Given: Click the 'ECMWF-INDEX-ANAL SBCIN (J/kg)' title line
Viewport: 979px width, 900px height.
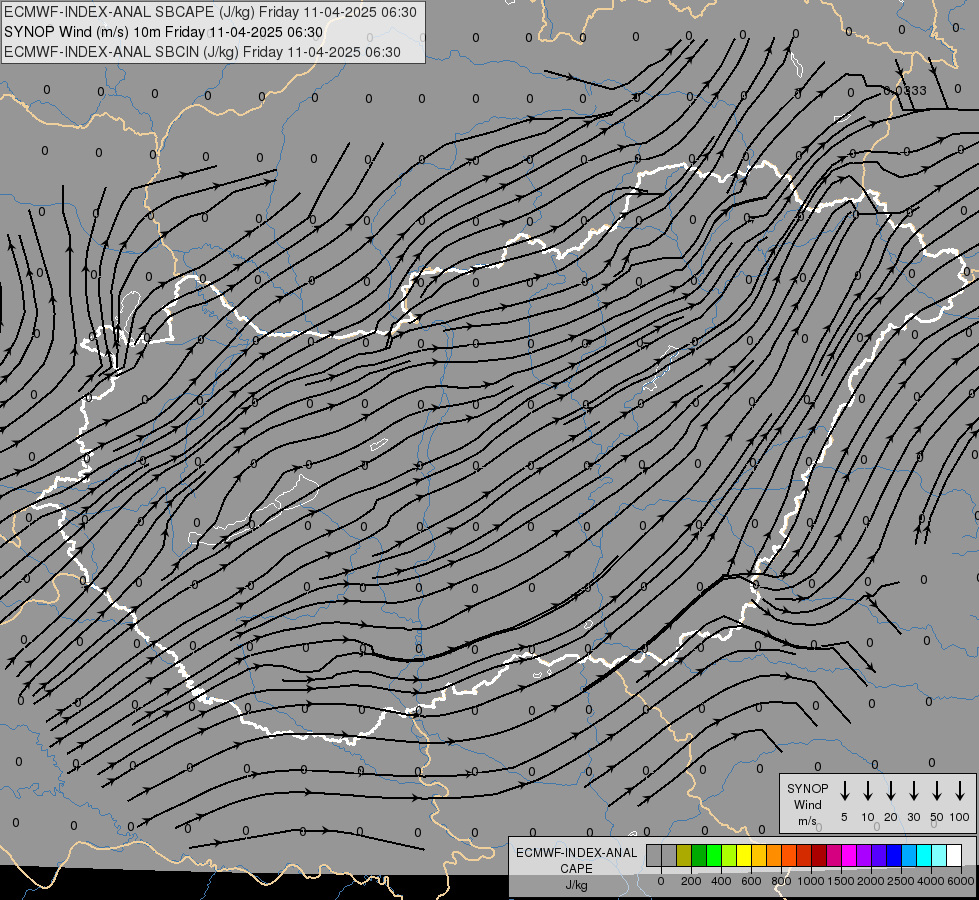Looking at the screenshot, I should [x=202, y=52].
